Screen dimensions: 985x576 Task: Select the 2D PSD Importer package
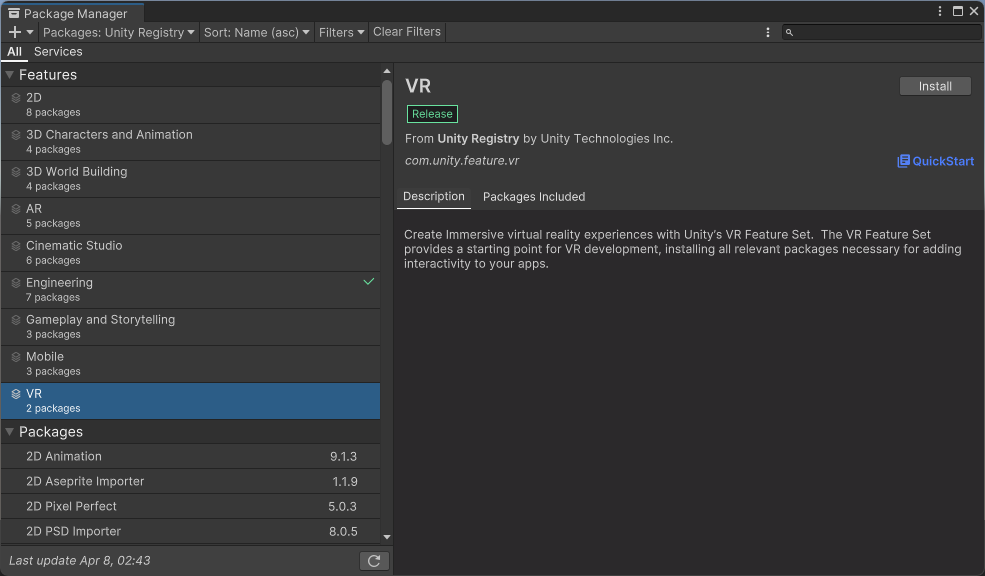[190, 531]
